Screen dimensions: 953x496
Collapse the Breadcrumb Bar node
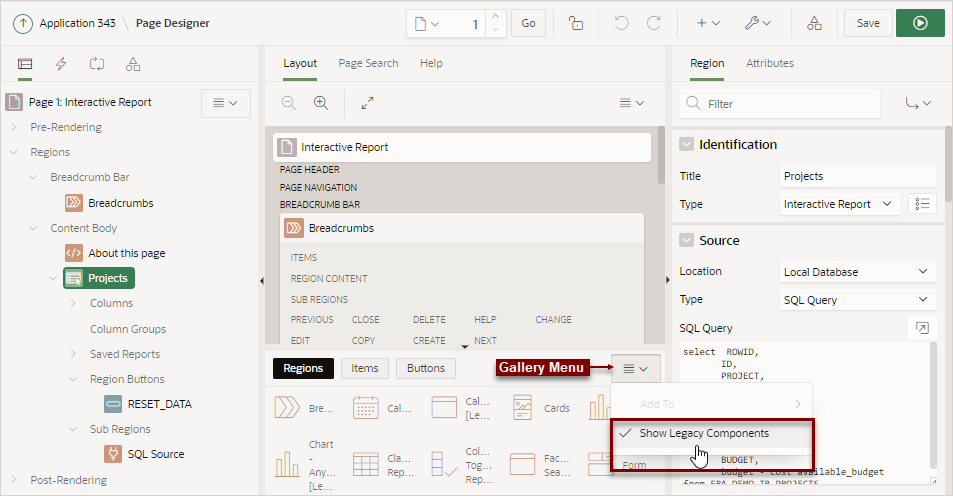coord(33,177)
